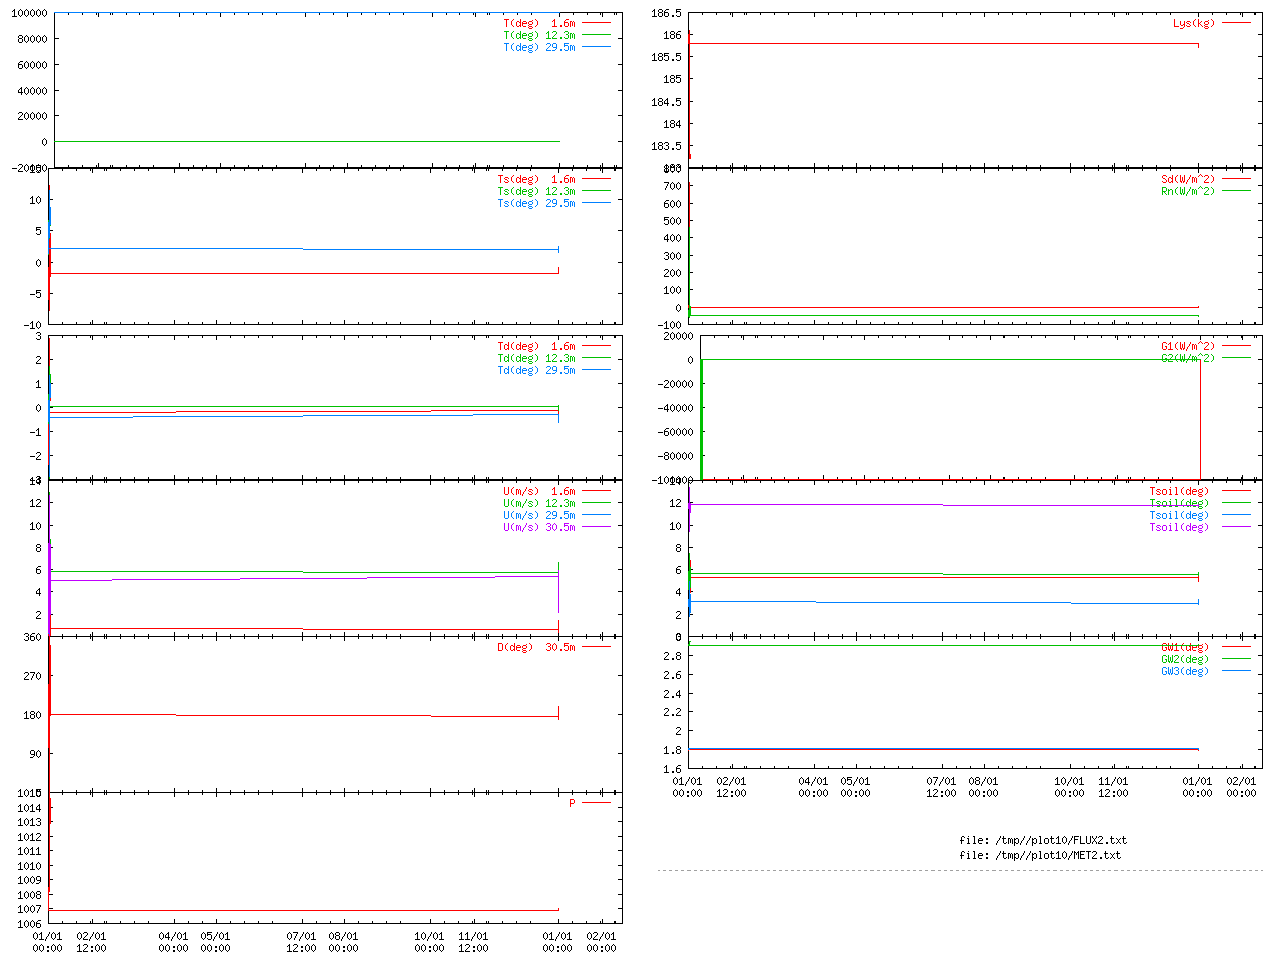Image resolution: width=1280 pixels, height=960 pixels.
Task: Select the '270' direction axis tick label
Action: 32,677
